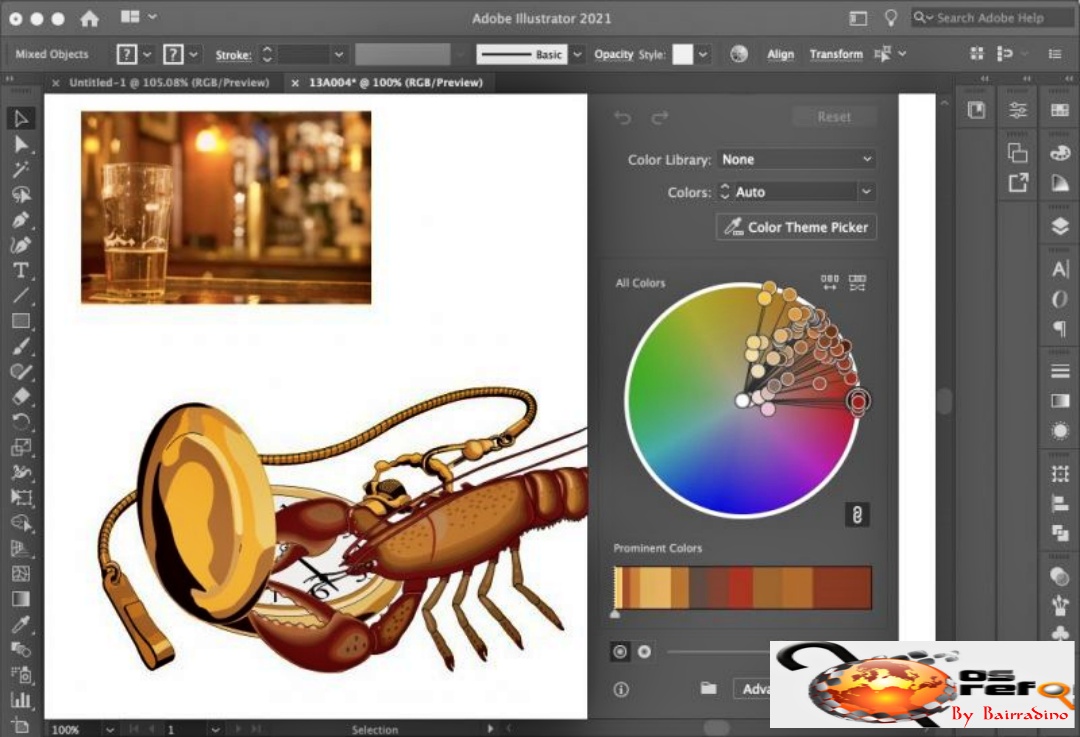Open the Align panel link
This screenshot has width=1080, height=737.
780,54
